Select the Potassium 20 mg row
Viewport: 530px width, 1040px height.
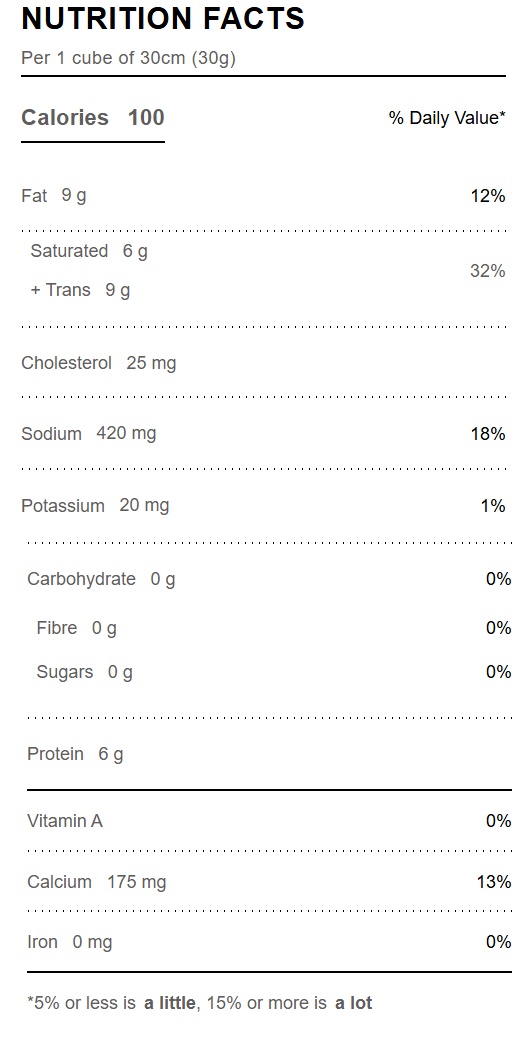pos(263,505)
